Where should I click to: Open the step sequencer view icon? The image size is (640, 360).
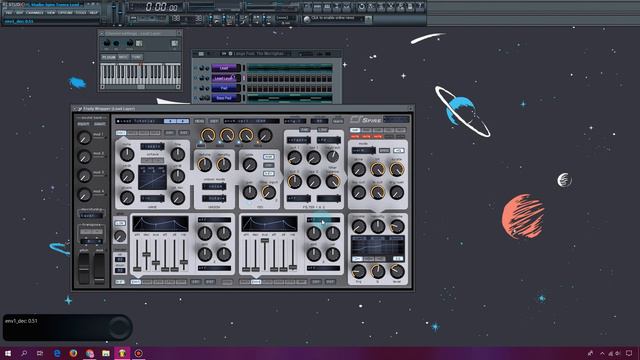pyautogui.click(x=317, y=7)
